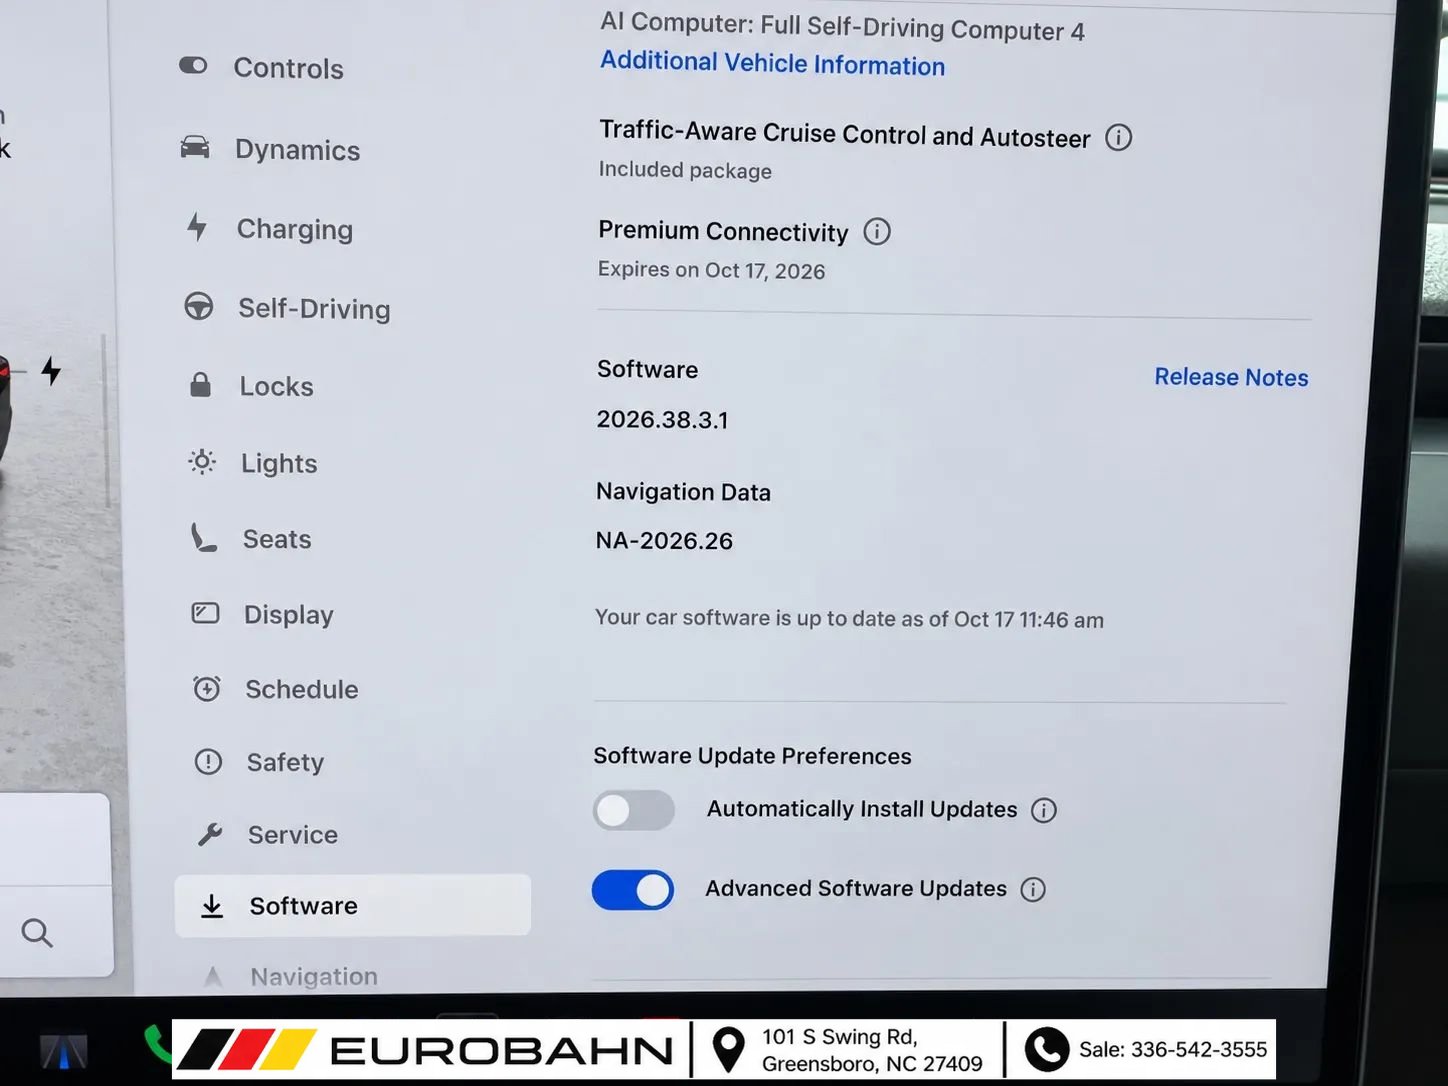Tap the Display screen icon
This screenshot has width=1448, height=1086.
[x=205, y=613]
